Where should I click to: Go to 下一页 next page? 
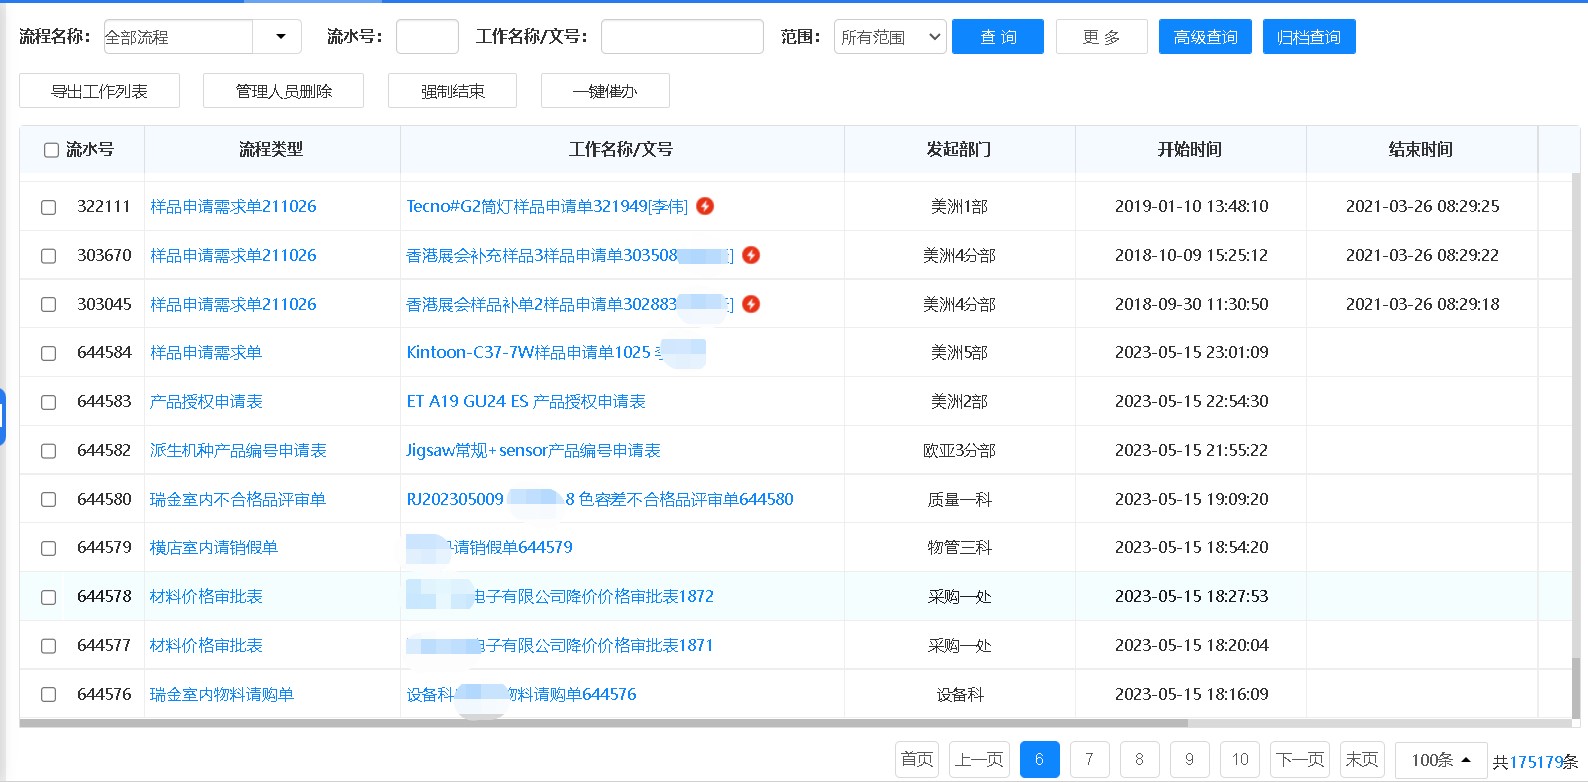coord(1300,760)
